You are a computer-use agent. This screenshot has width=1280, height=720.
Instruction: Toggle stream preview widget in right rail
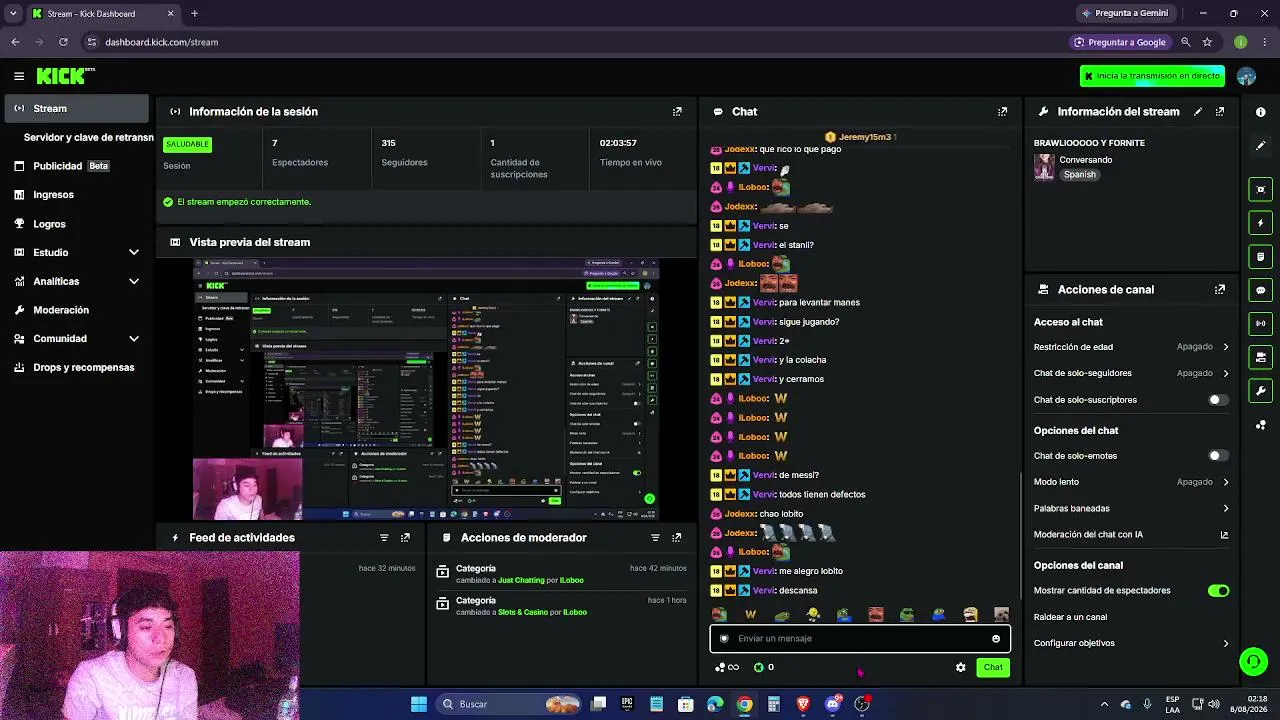point(1260,189)
